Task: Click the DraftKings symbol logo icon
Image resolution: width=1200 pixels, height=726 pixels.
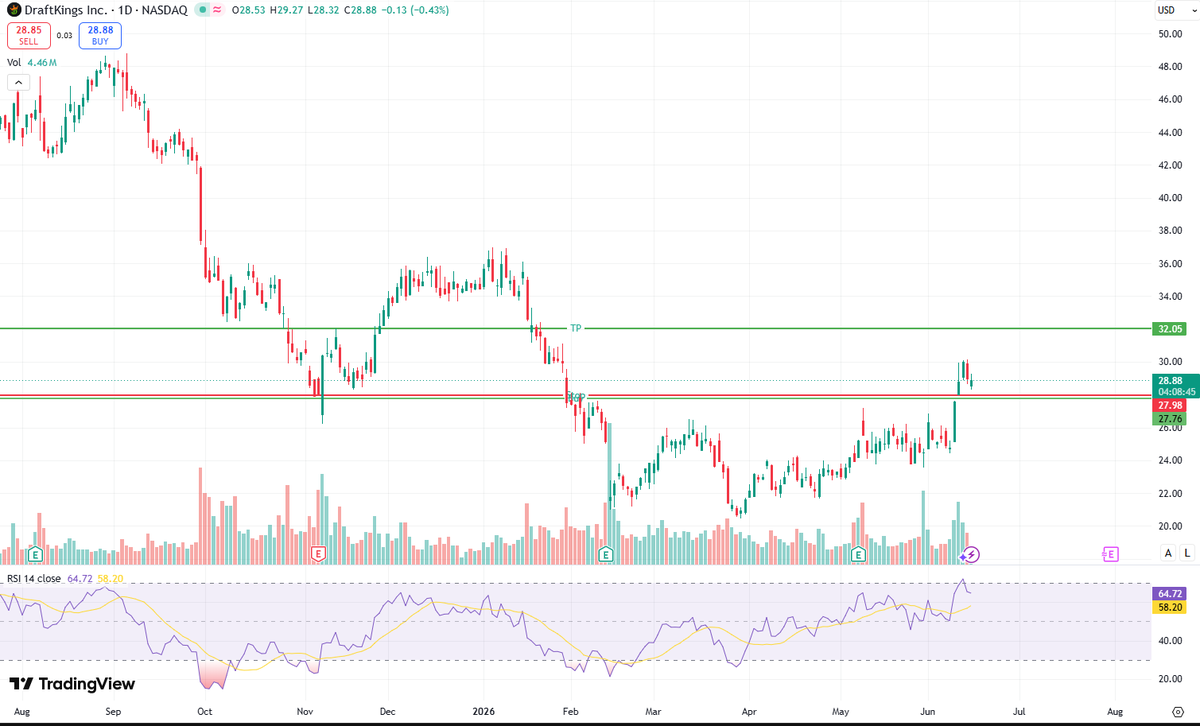Action: [14, 9]
